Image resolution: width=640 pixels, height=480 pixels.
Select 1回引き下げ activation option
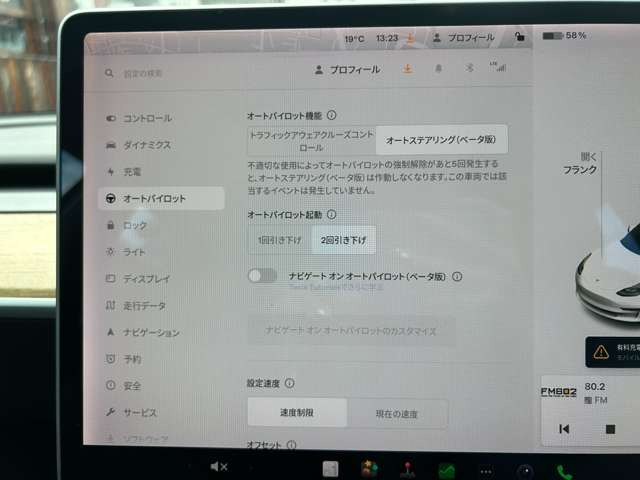click(x=278, y=240)
